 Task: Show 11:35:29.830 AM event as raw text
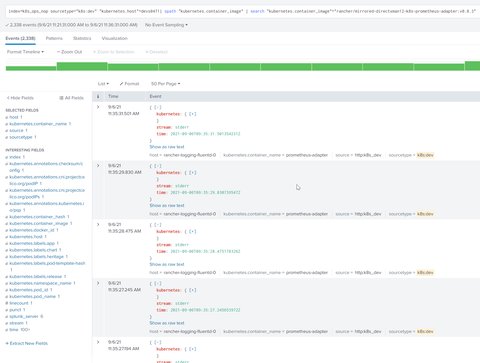click(167, 205)
